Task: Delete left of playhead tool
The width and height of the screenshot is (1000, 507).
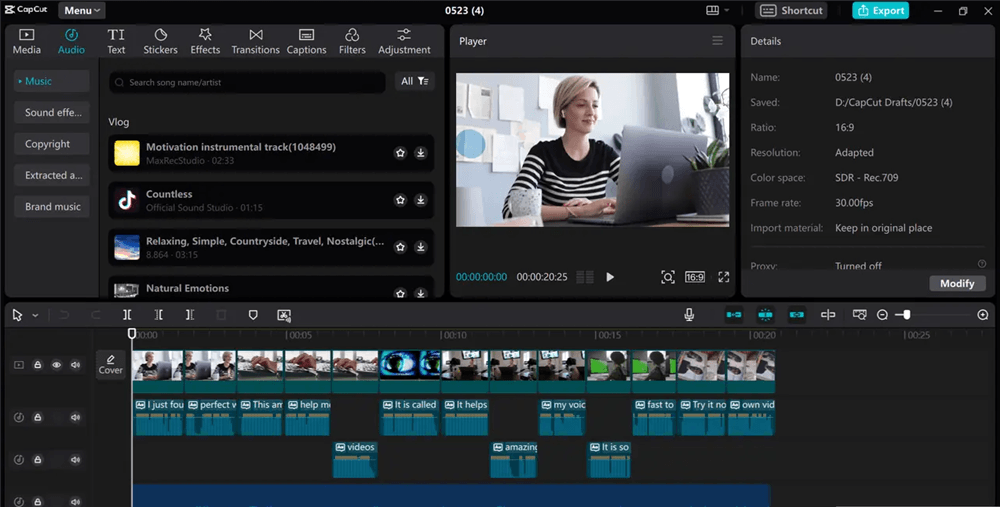Action: 158,315
